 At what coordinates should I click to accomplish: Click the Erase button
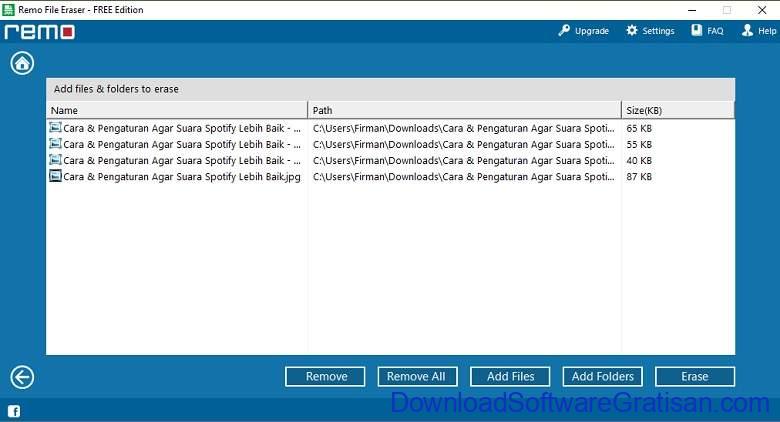click(695, 377)
